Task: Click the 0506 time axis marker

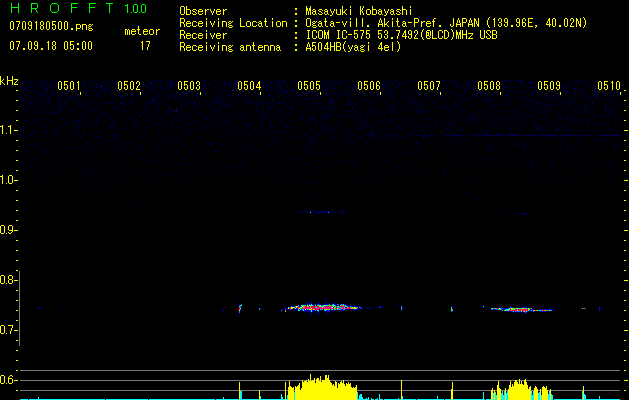Action: pos(369,85)
